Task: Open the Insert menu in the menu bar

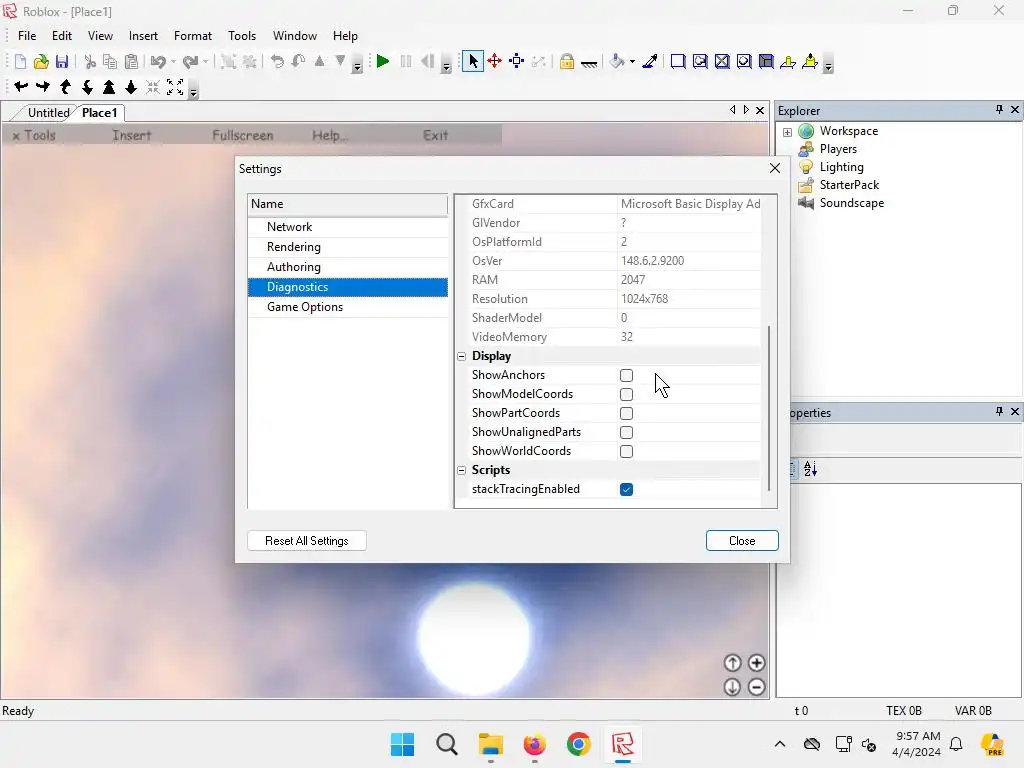Action: [143, 36]
